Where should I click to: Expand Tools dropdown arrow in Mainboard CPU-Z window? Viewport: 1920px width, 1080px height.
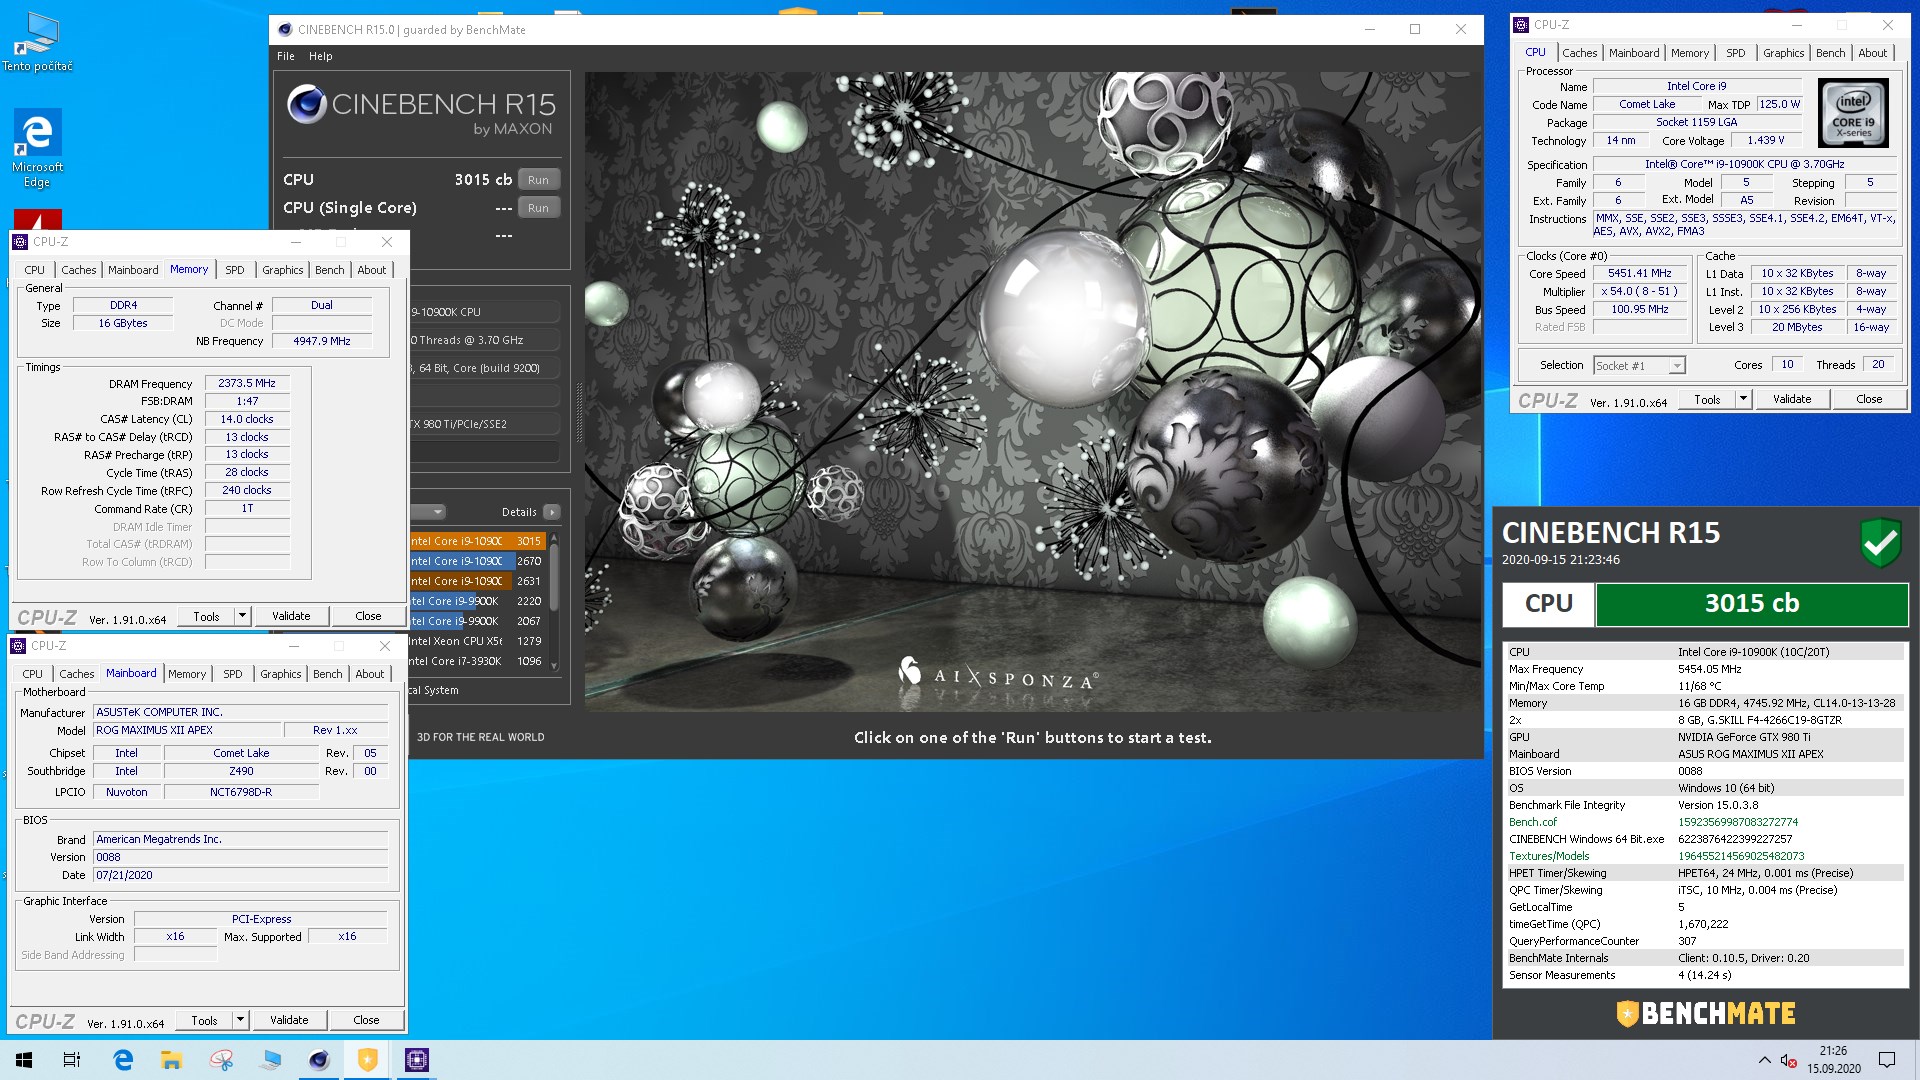point(239,1020)
